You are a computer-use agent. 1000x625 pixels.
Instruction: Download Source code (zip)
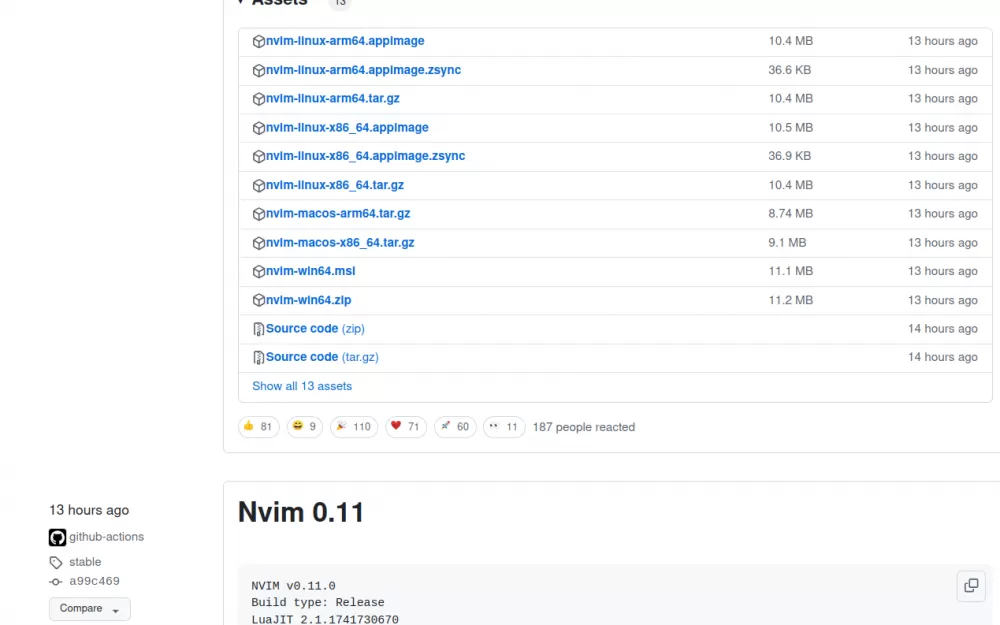(x=315, y=329)
